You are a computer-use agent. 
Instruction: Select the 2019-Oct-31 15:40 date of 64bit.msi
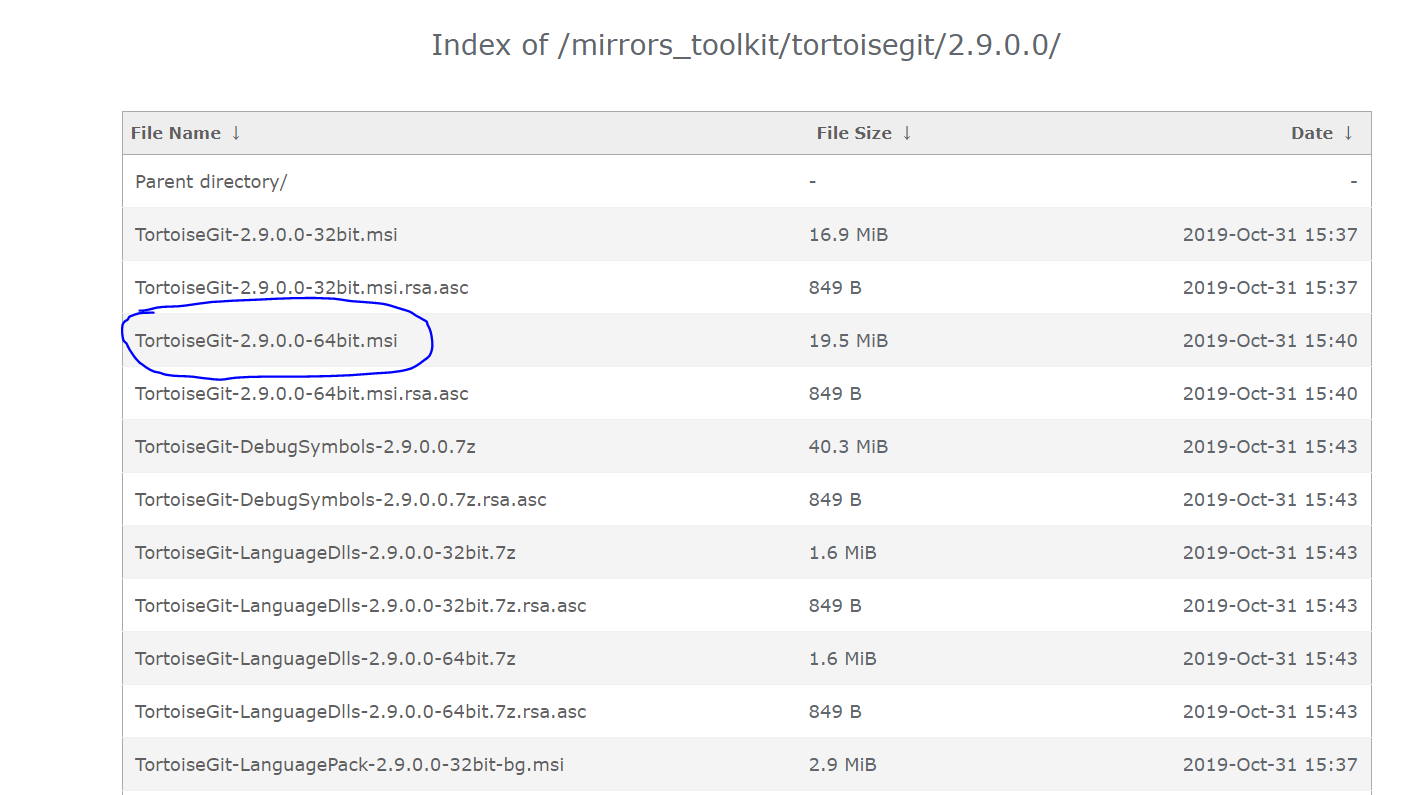pyautogui.click(x=1270, y=341)
